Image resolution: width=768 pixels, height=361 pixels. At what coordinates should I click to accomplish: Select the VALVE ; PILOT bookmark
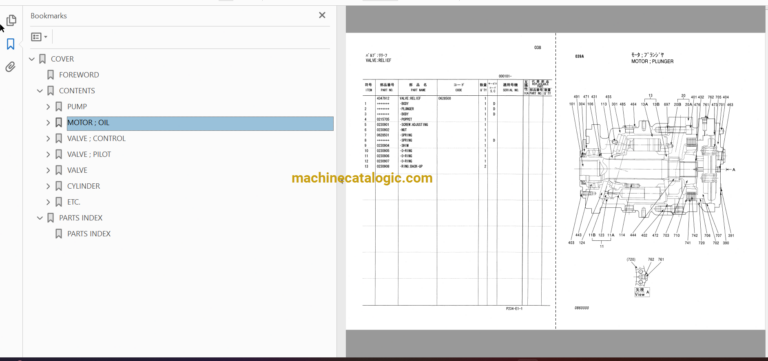pos(89,154)
